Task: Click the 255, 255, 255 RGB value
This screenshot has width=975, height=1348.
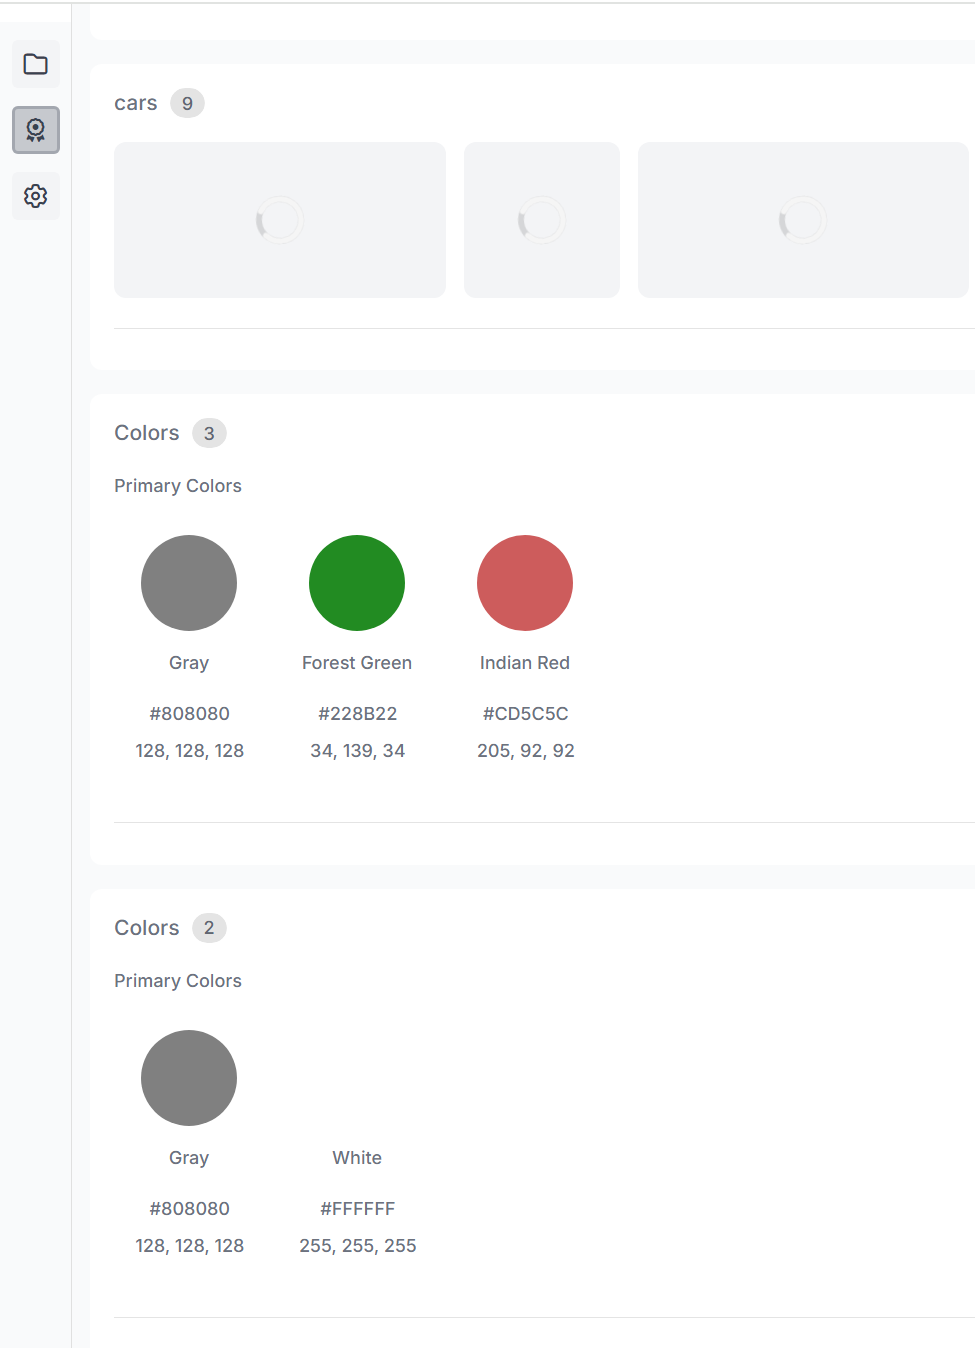Action: [357, 1246]
